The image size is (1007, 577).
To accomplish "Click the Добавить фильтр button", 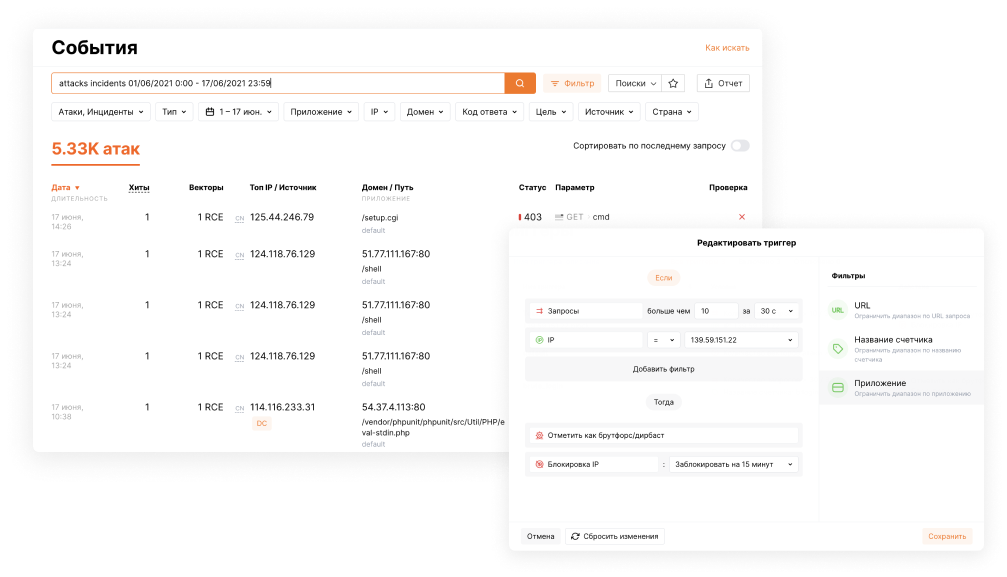I will (x=663, y=369).
